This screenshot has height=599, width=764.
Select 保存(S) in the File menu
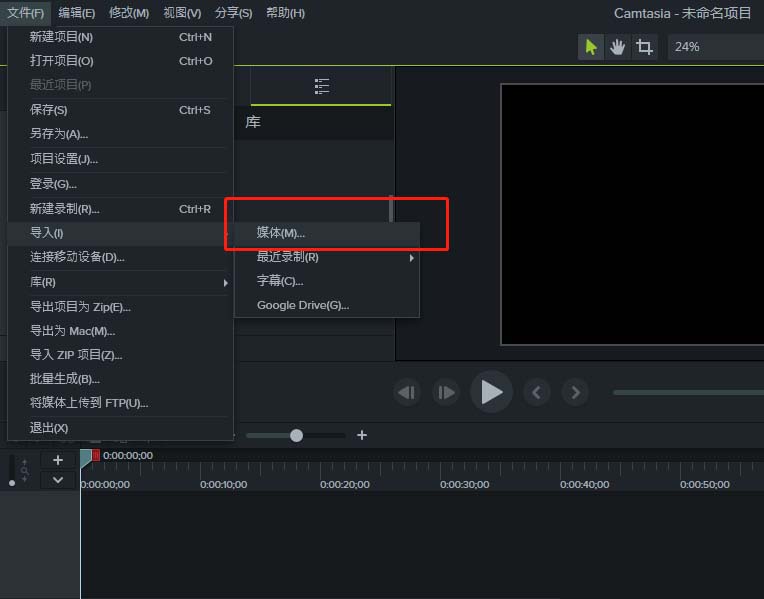pos(49,110)
